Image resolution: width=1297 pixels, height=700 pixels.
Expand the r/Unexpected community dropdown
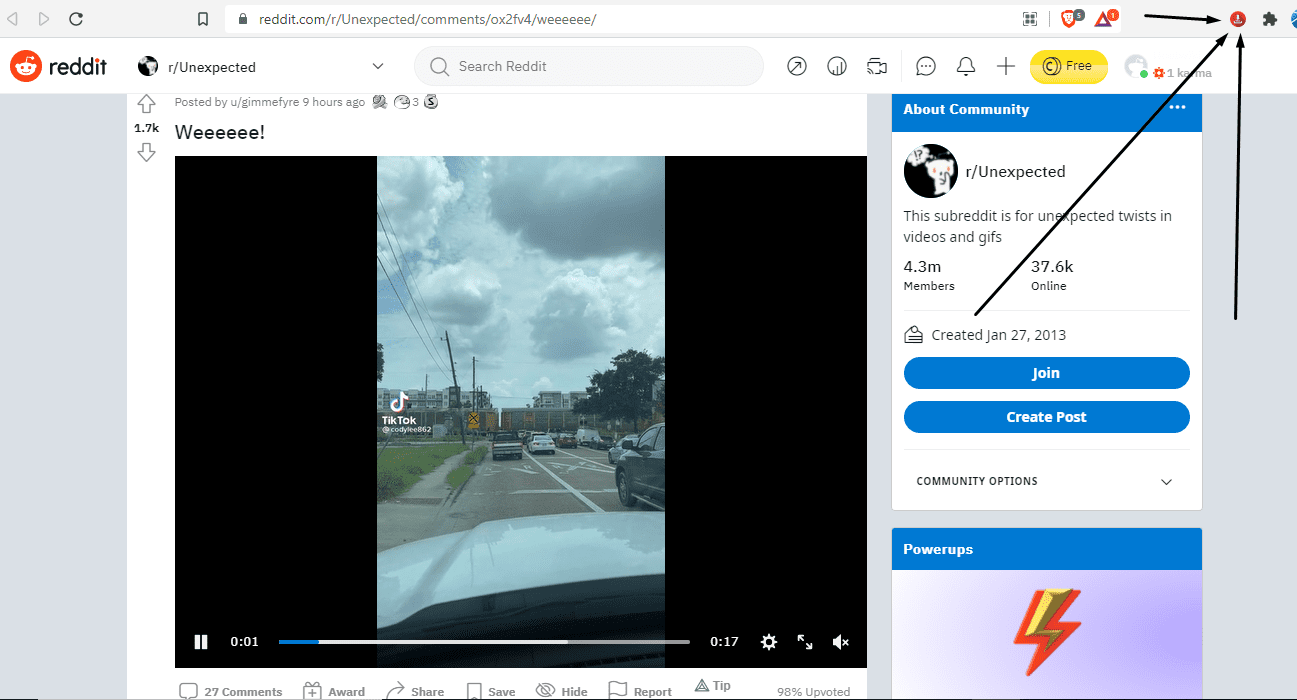[378, 66]
